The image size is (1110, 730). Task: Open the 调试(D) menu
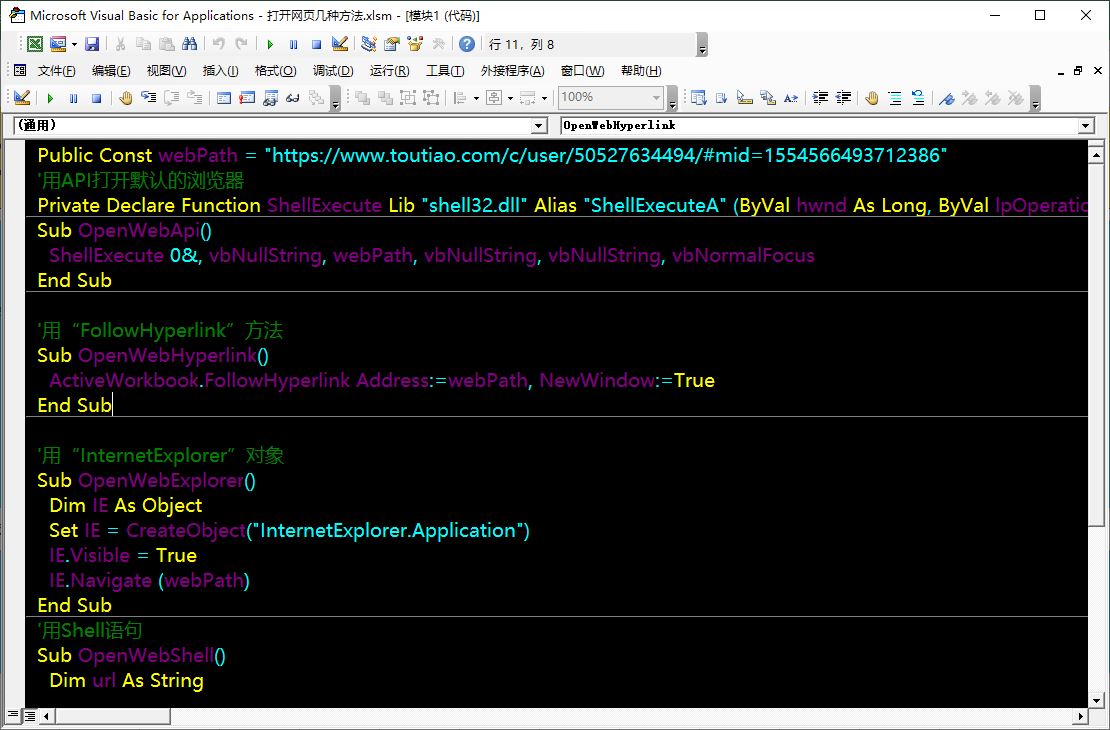333,71
